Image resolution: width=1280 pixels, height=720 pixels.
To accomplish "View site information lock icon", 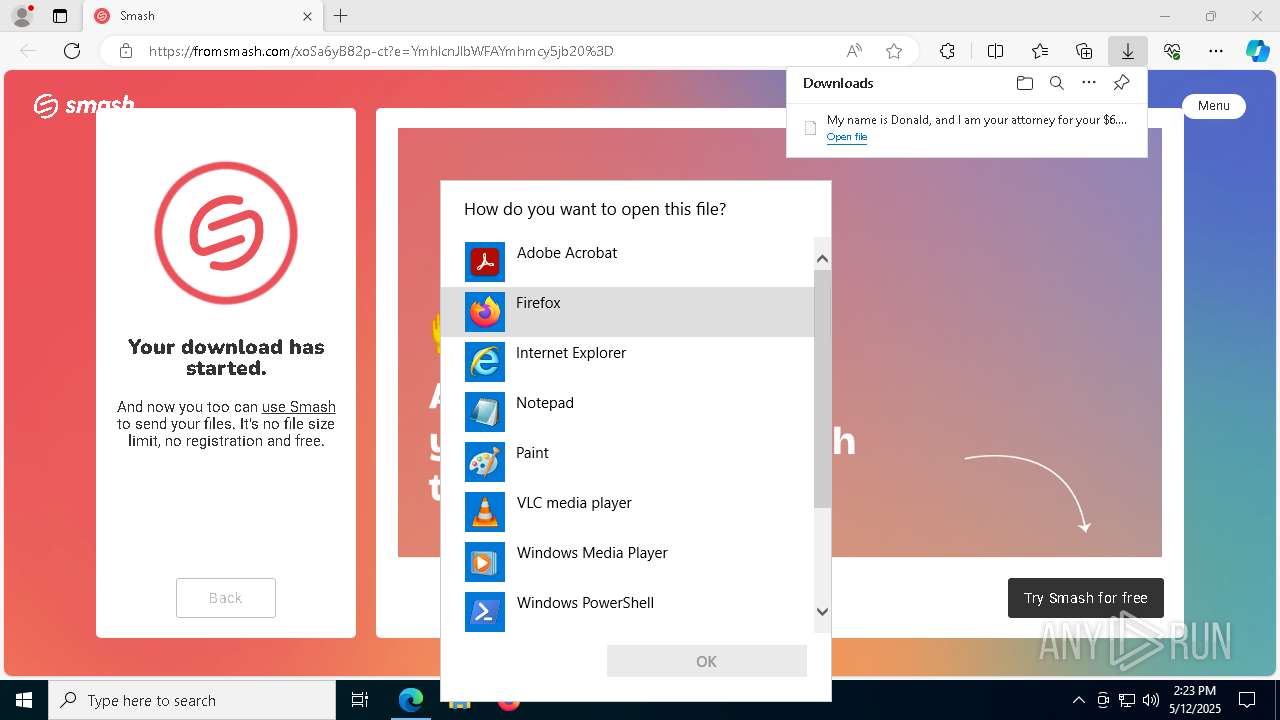I will click(125, 51).
